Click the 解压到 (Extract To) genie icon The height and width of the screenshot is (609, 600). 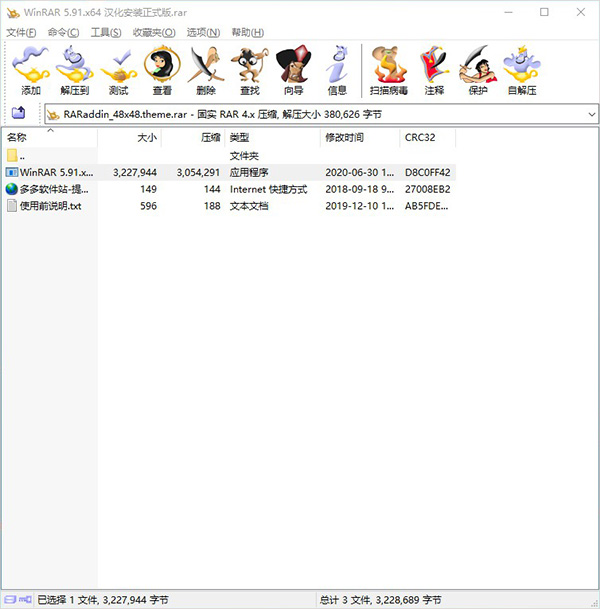coord(75,64)
